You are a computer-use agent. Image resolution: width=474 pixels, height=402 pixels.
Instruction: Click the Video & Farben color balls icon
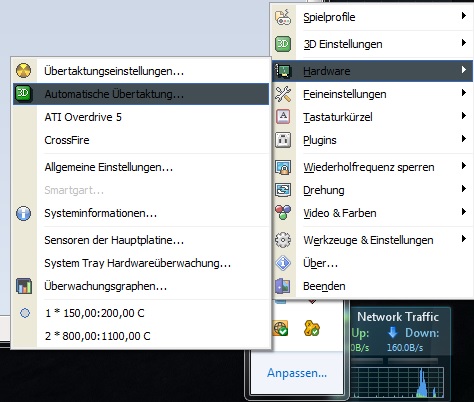283,212
